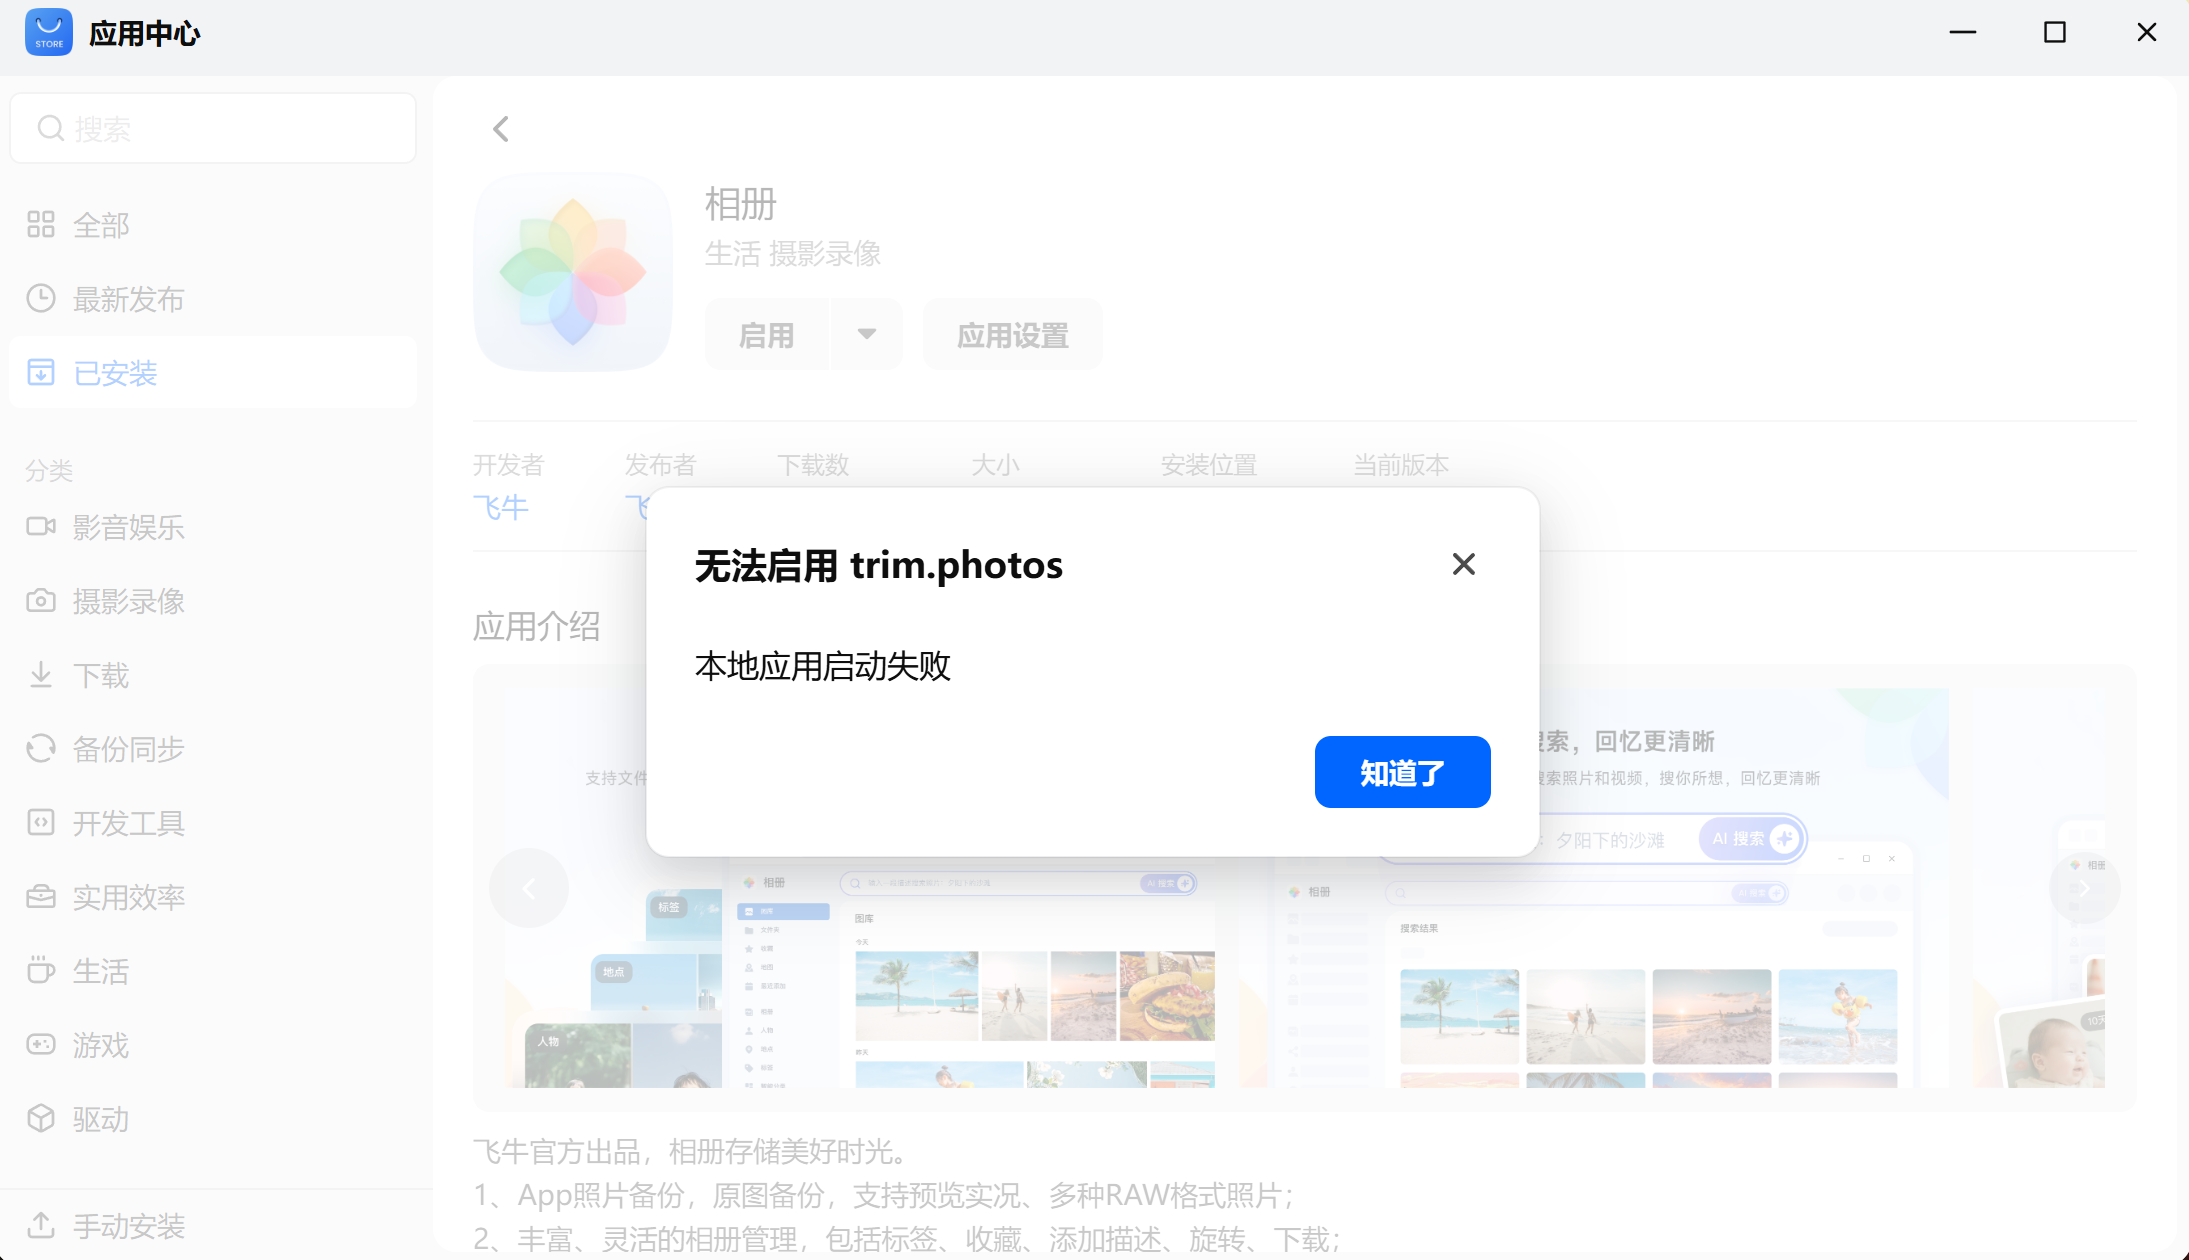Expand the 启用 button dropdown arrow

tap(866, 334)
